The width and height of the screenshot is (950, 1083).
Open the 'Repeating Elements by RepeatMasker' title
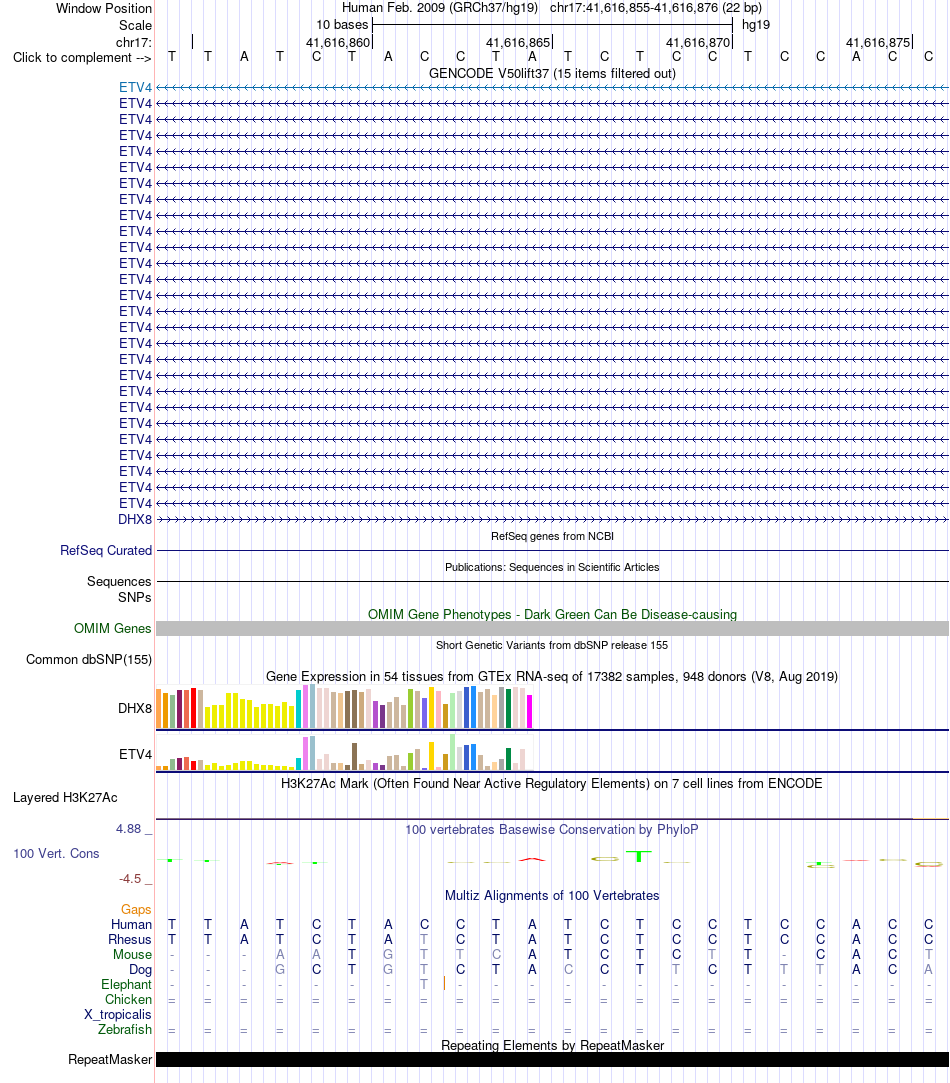(552, 1045)
